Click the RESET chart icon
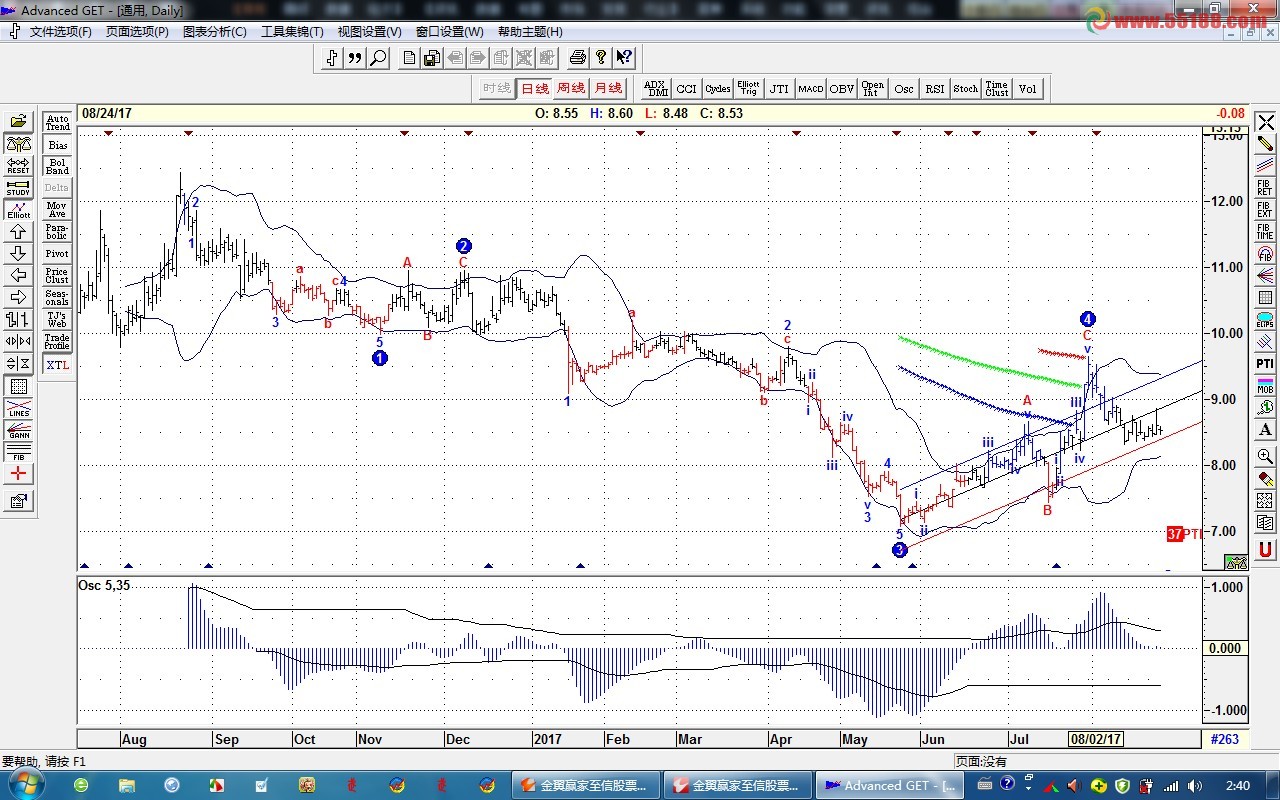Screen dimensions: 1280x800 (x=18, y=166)
